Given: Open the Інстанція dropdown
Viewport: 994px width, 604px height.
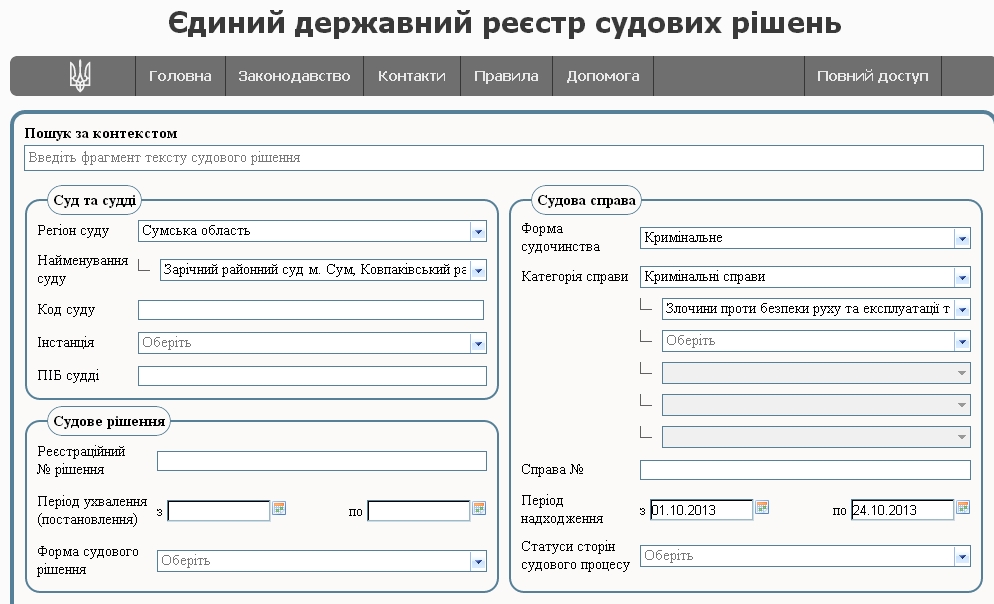Looking at the screenshot, I should coord(477,343).
